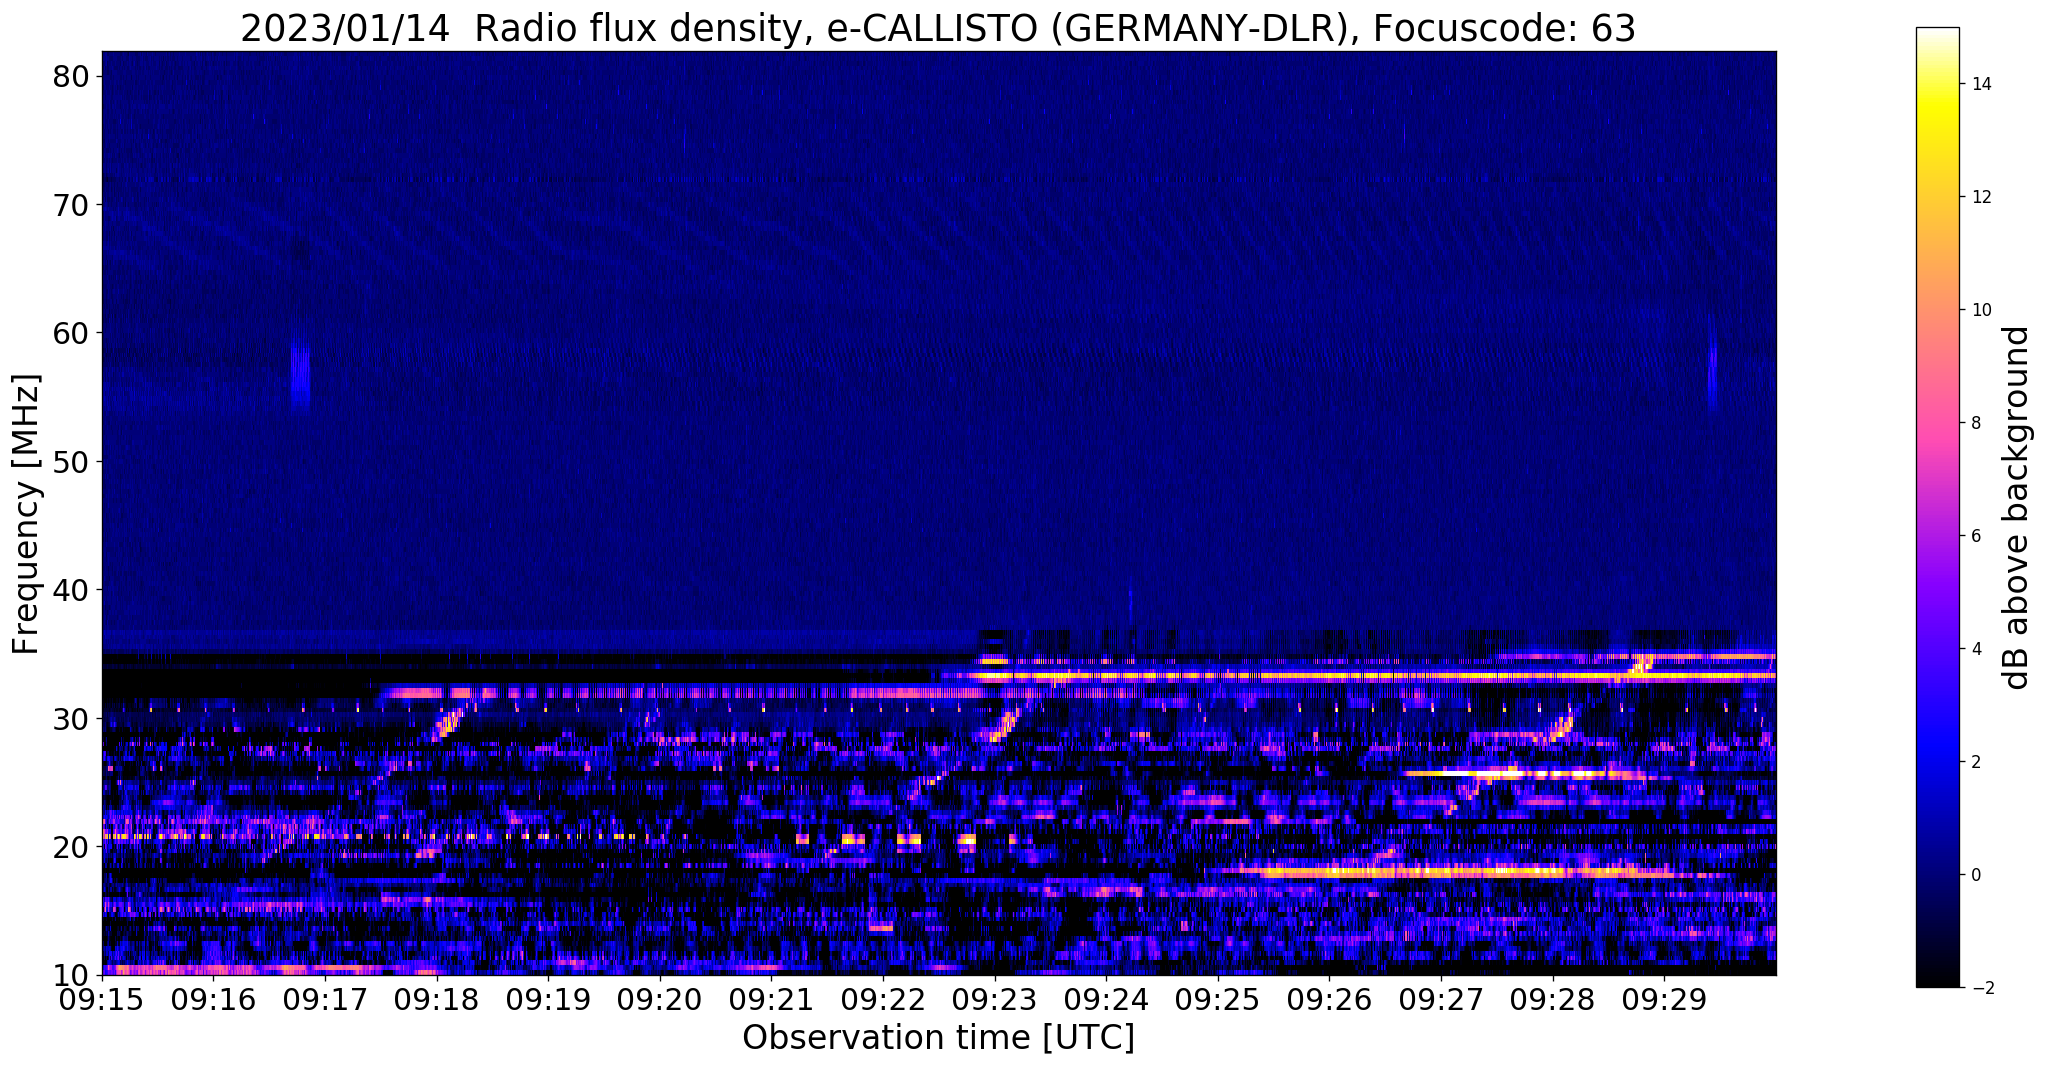
Task: Click the 09:22 time tick label
Action: pyautogui.click(x=883, y=999)
